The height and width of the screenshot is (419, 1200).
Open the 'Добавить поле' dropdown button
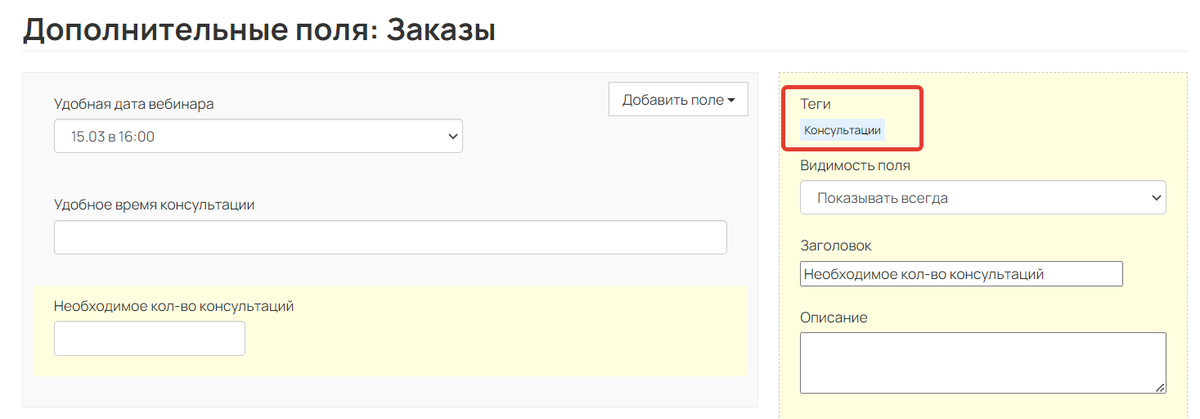pyautogui.click(x=678, y=99)
